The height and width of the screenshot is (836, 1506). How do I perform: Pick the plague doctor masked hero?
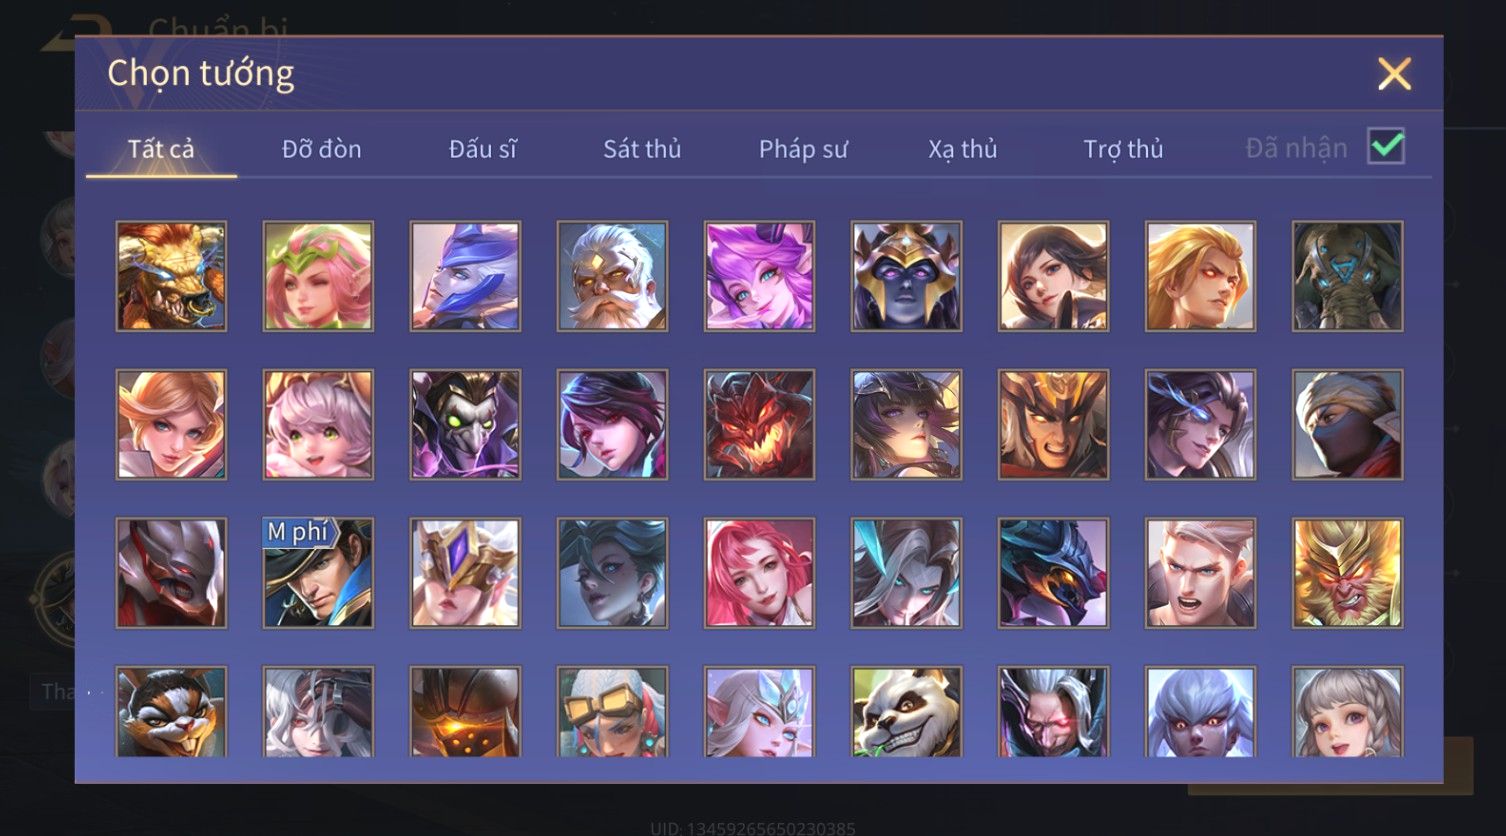(465, 424)
